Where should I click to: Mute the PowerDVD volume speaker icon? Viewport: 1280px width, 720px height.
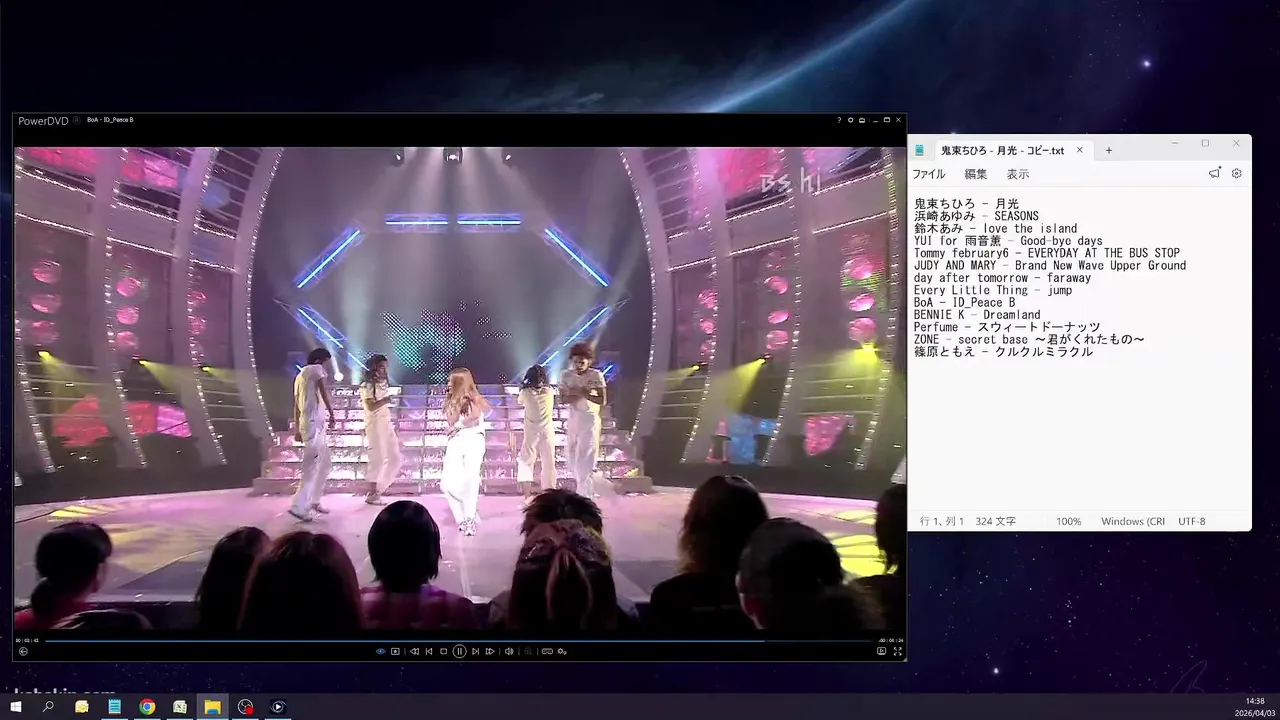click(509, 651)
